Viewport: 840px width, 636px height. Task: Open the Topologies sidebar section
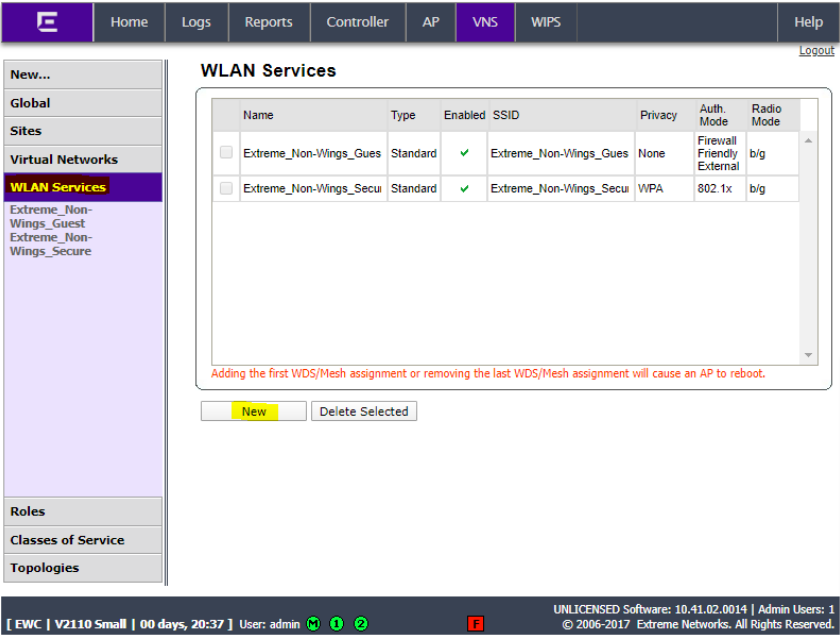coord(82,568)
